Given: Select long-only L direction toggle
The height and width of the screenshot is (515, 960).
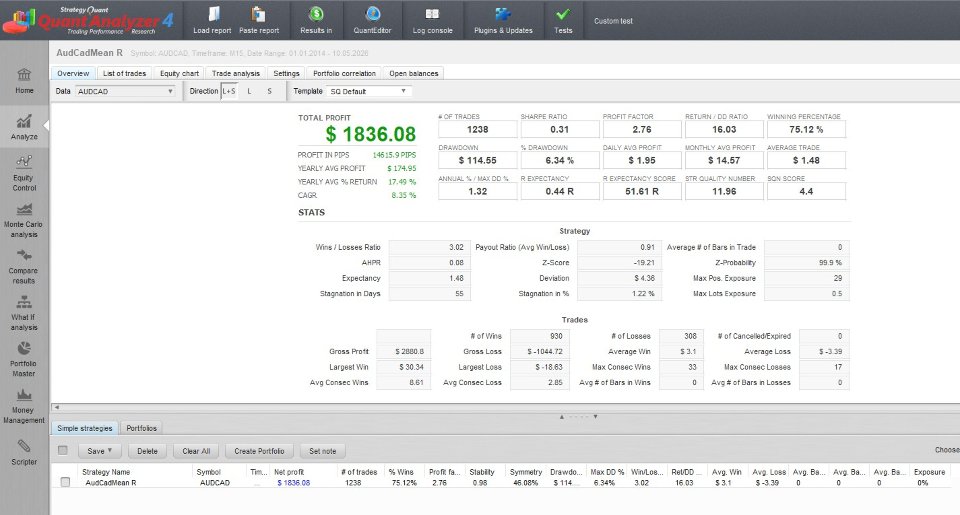Looking at the screenshot, I should click(249, 91).
